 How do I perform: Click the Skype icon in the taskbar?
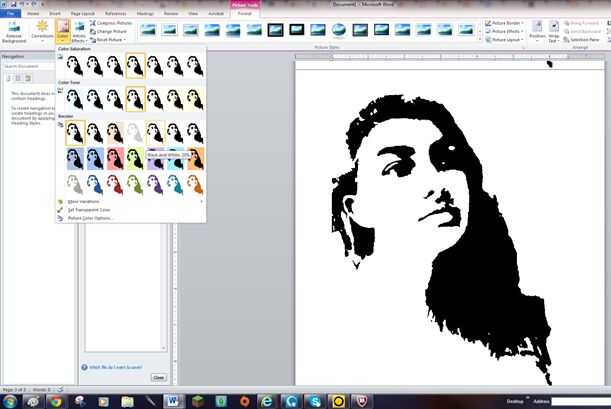click(313, 400)
